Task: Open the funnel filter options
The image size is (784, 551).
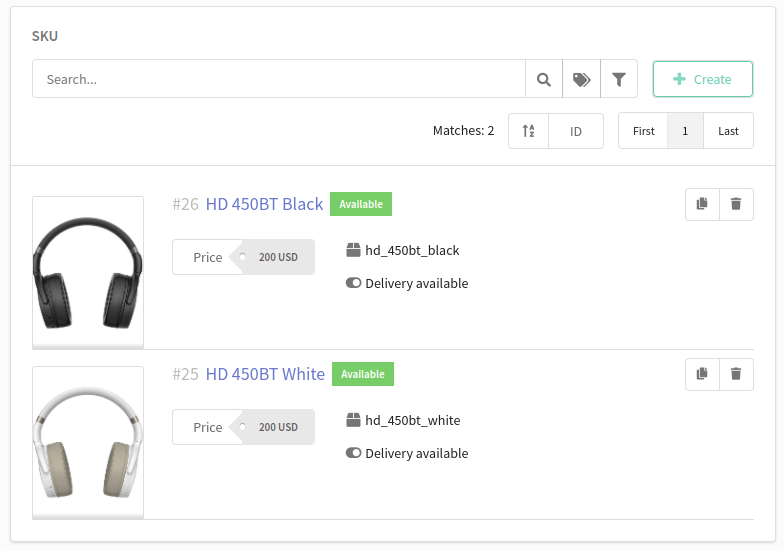Action: (x=619, y=79)
